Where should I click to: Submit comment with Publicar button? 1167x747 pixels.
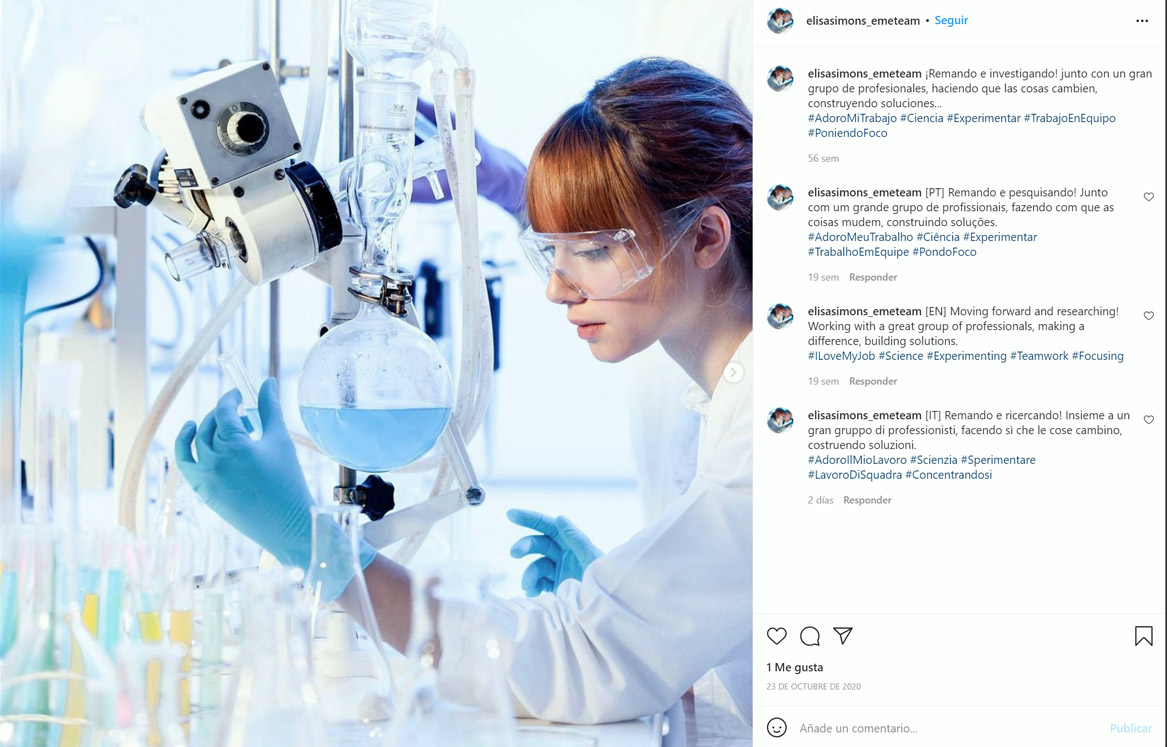(x=1131, y=728)
